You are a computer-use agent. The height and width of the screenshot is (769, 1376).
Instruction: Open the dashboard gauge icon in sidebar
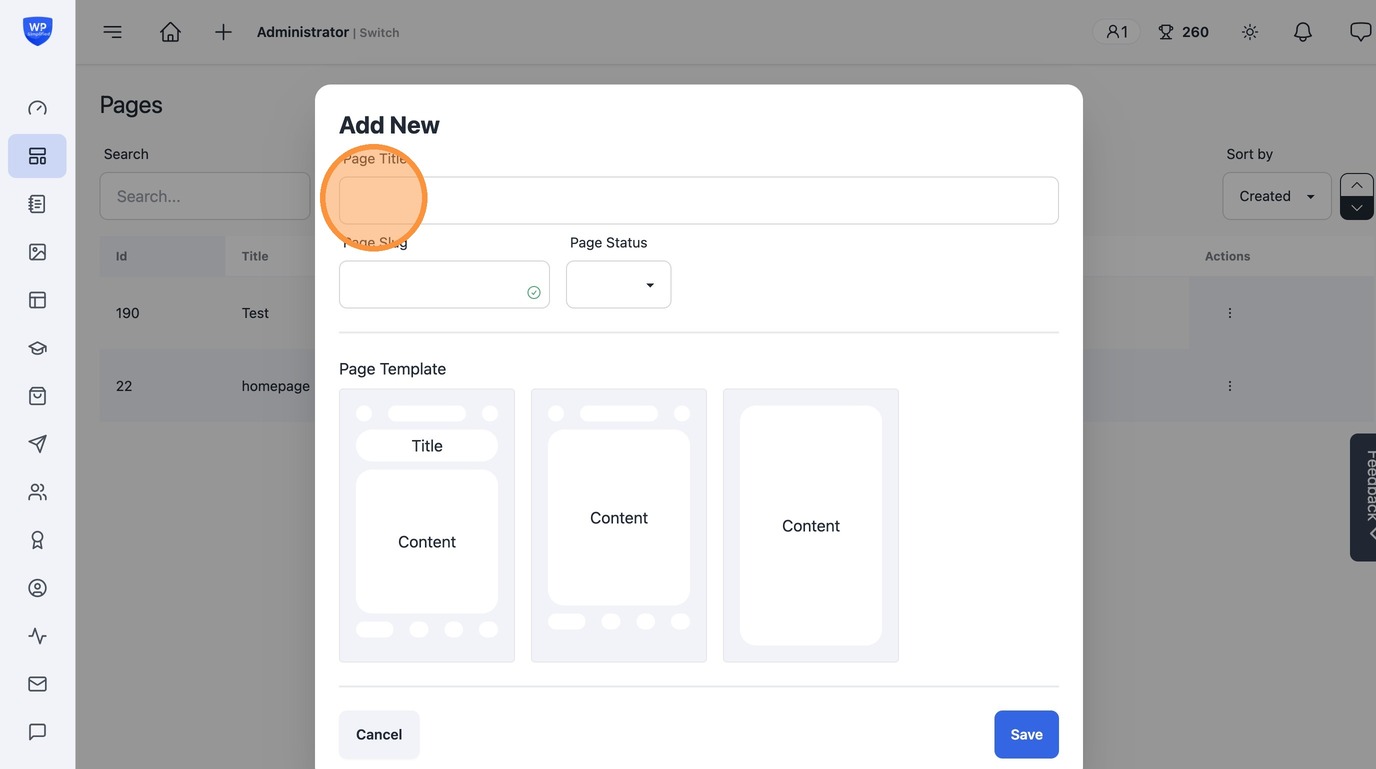[37, 108]
